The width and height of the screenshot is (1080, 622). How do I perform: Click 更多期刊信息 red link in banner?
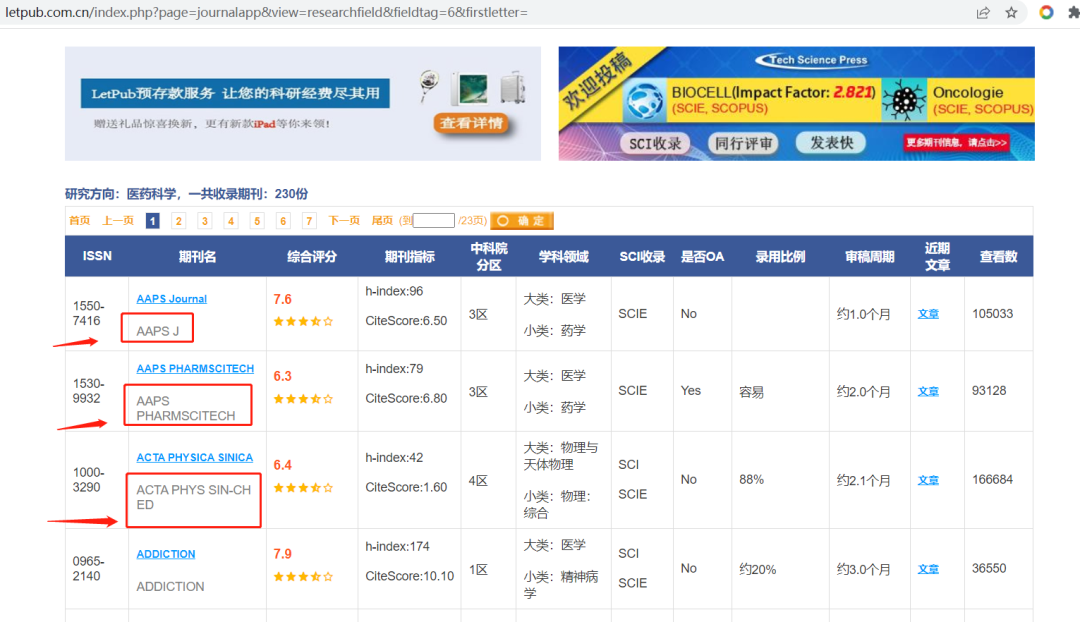[957, 143]
